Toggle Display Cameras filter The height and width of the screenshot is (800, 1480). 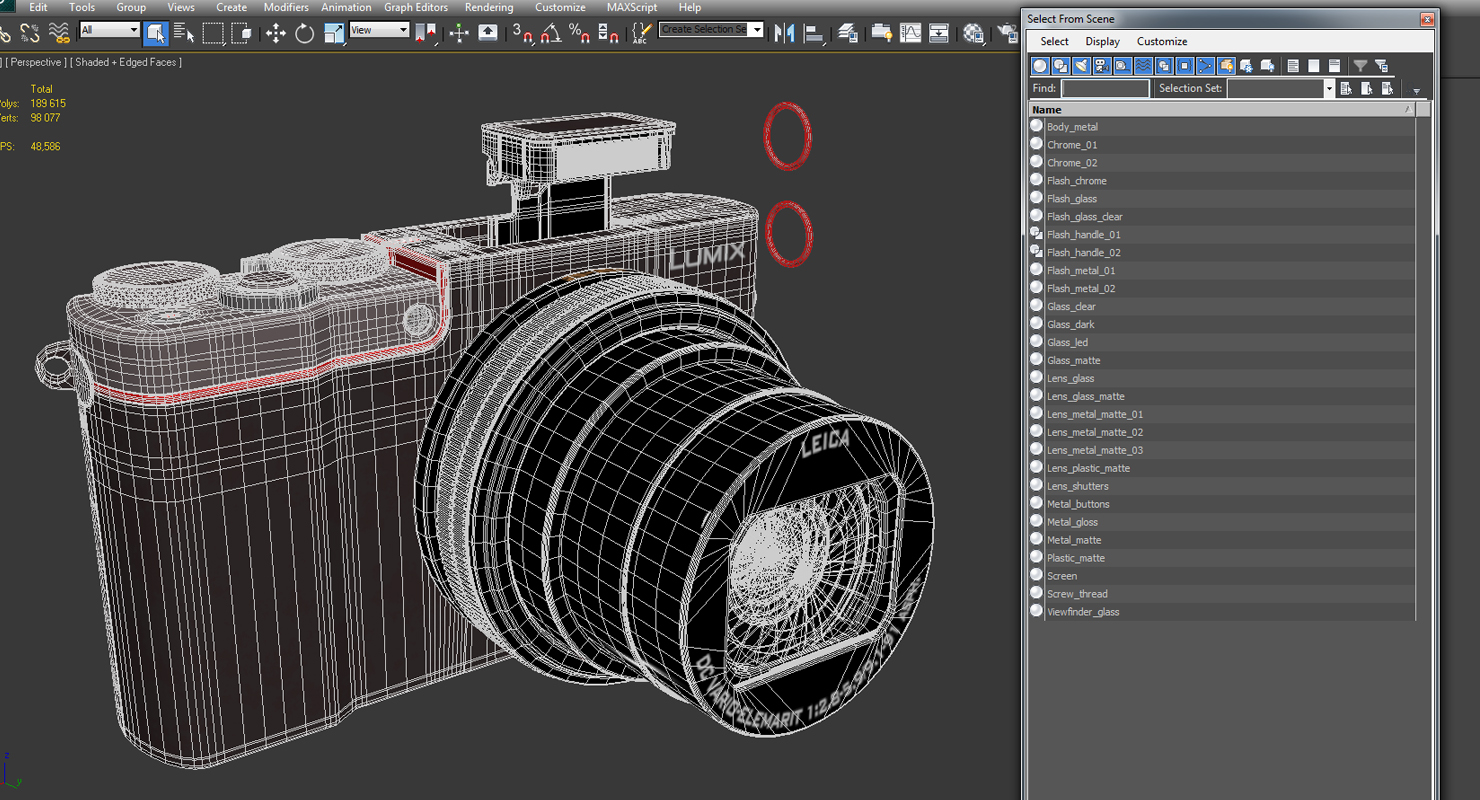click(1102, 66)
